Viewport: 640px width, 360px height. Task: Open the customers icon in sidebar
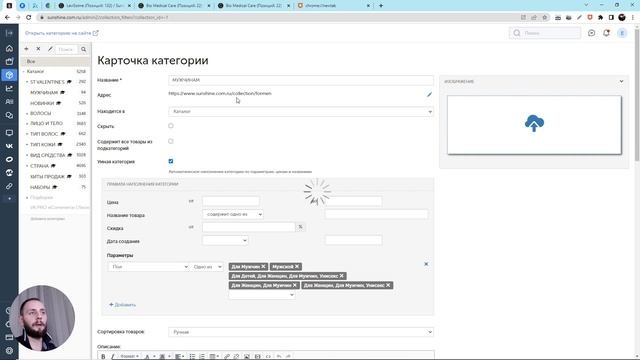point(9,102)
